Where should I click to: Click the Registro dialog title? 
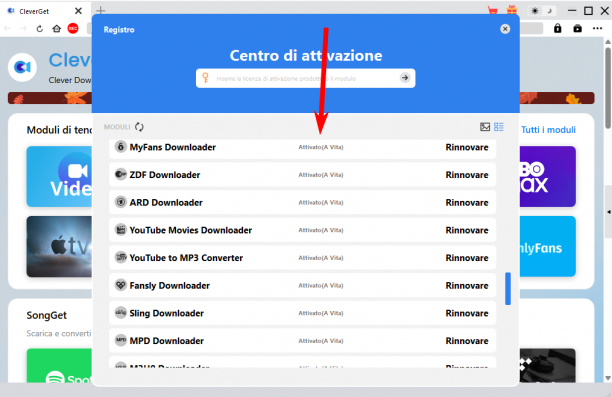[x=119, y=30]
